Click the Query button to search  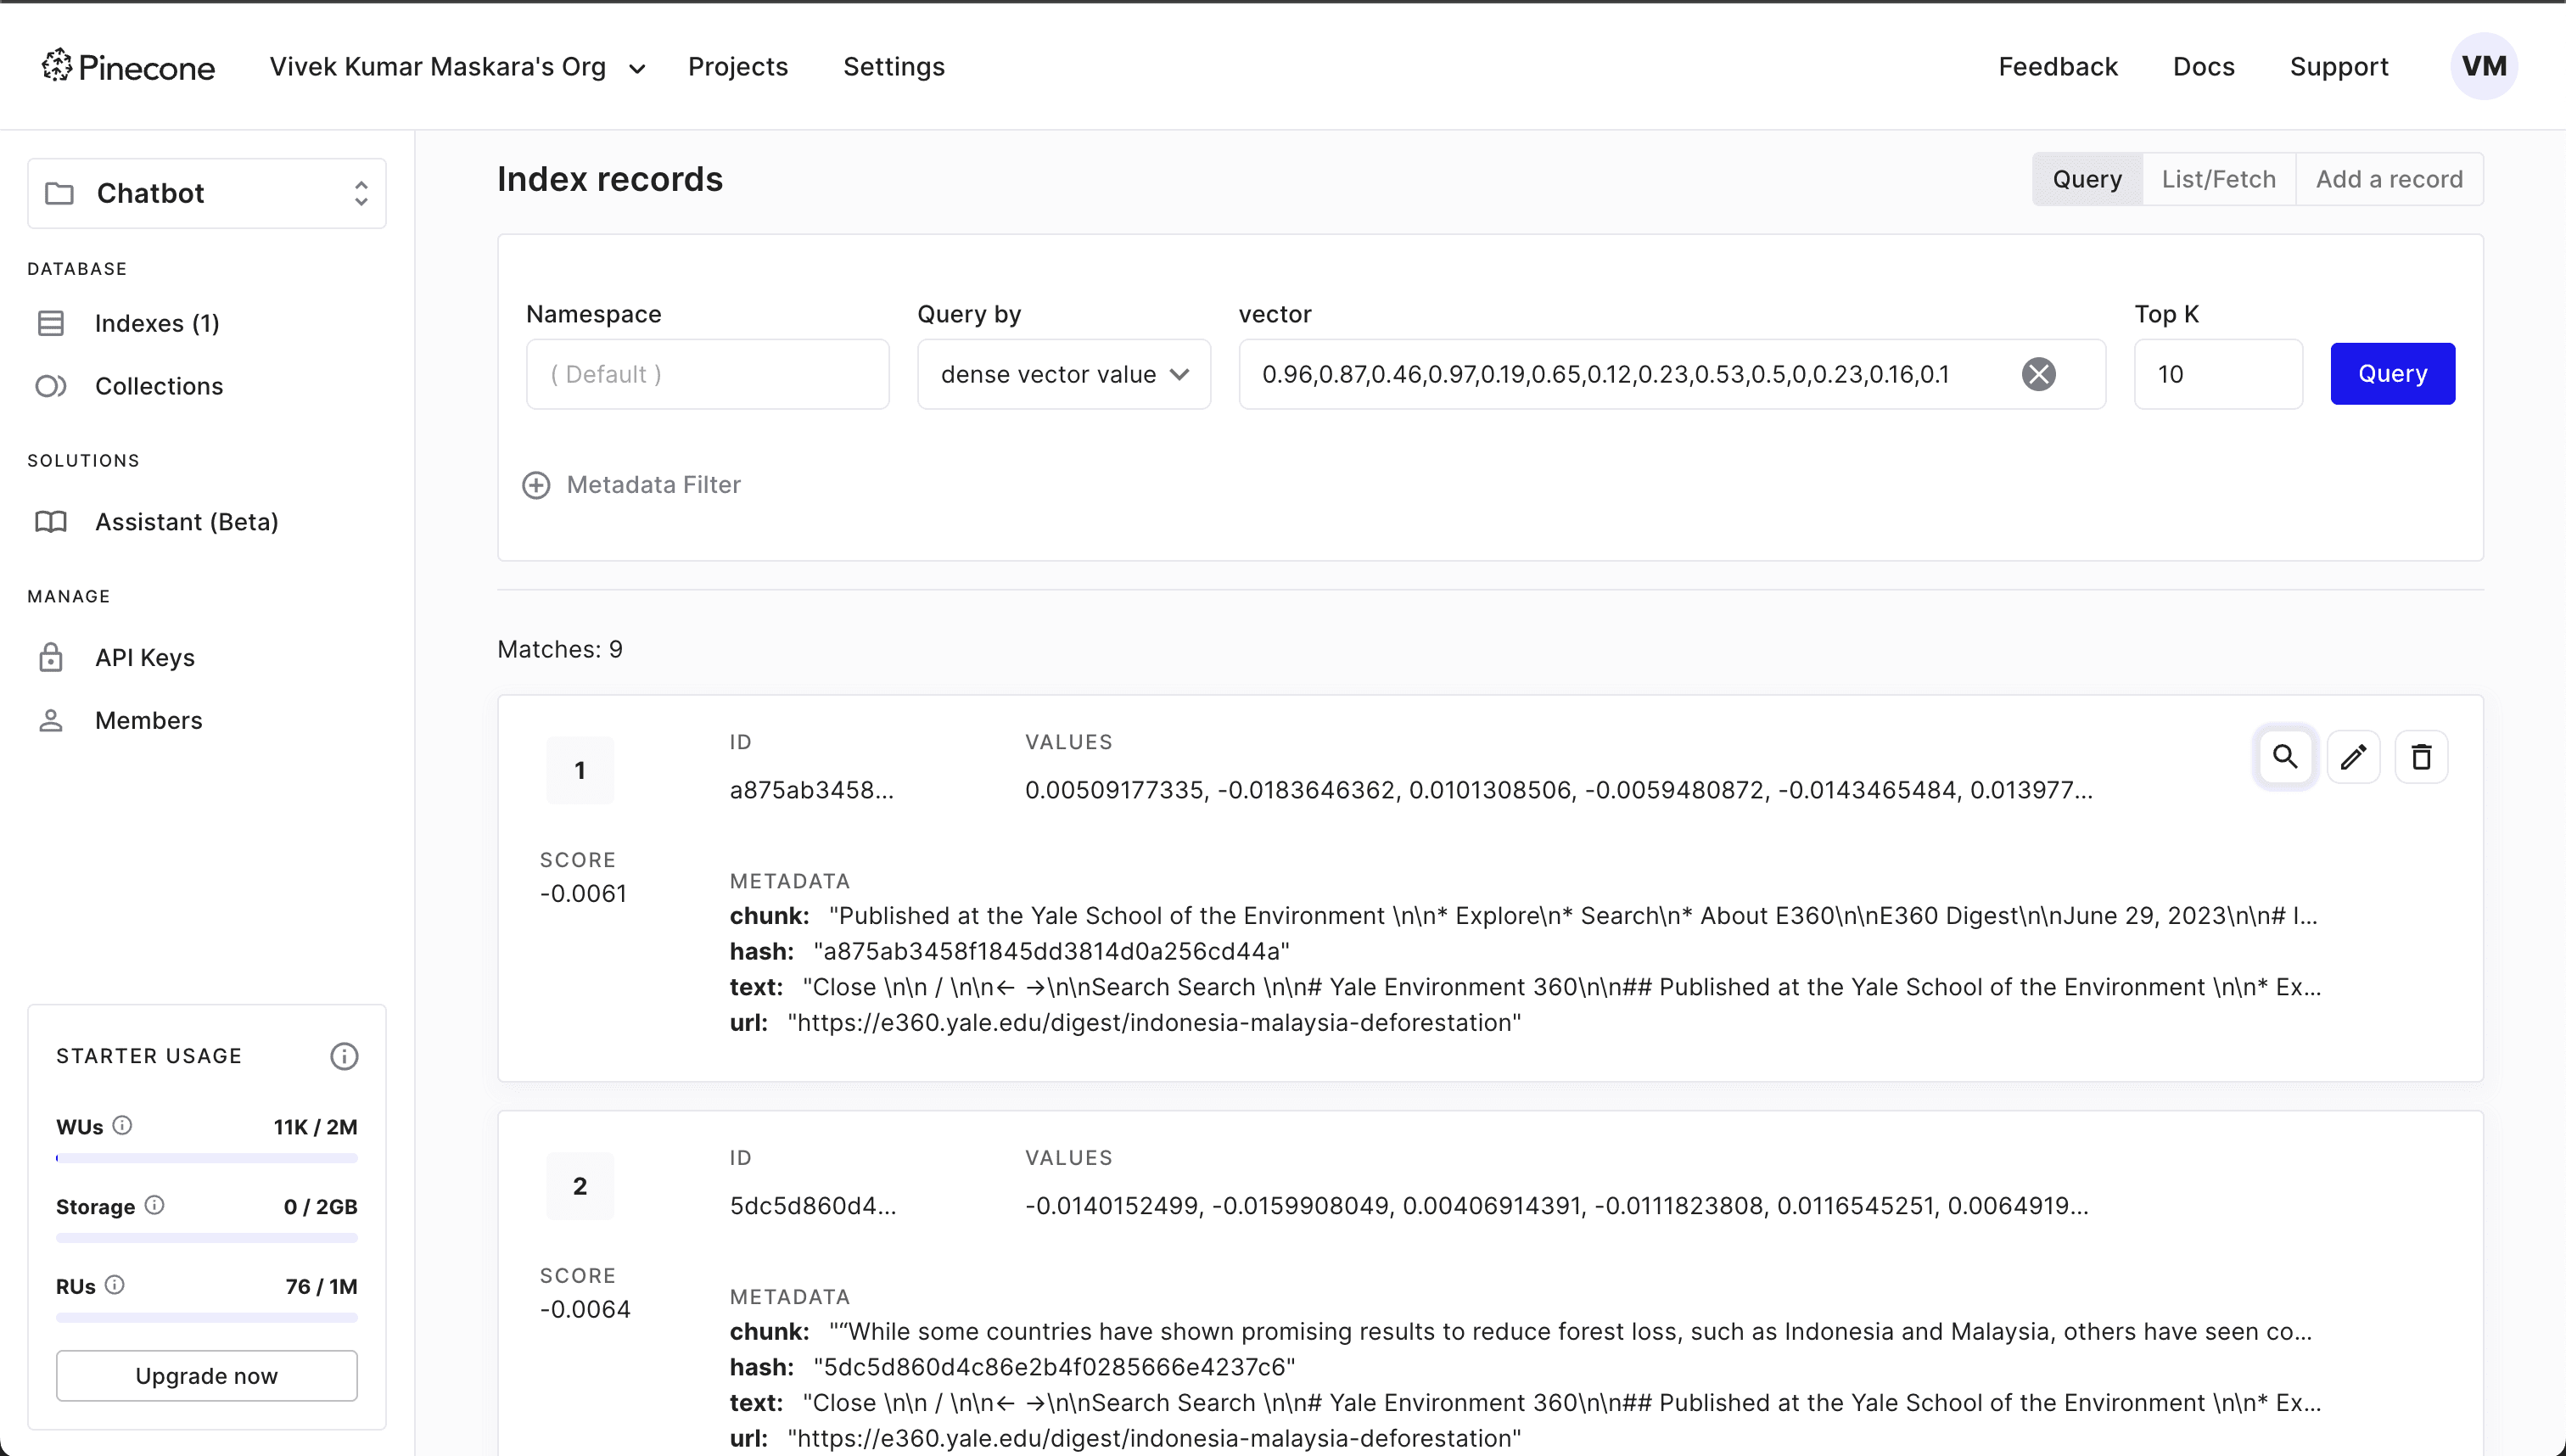(2391, 372)
